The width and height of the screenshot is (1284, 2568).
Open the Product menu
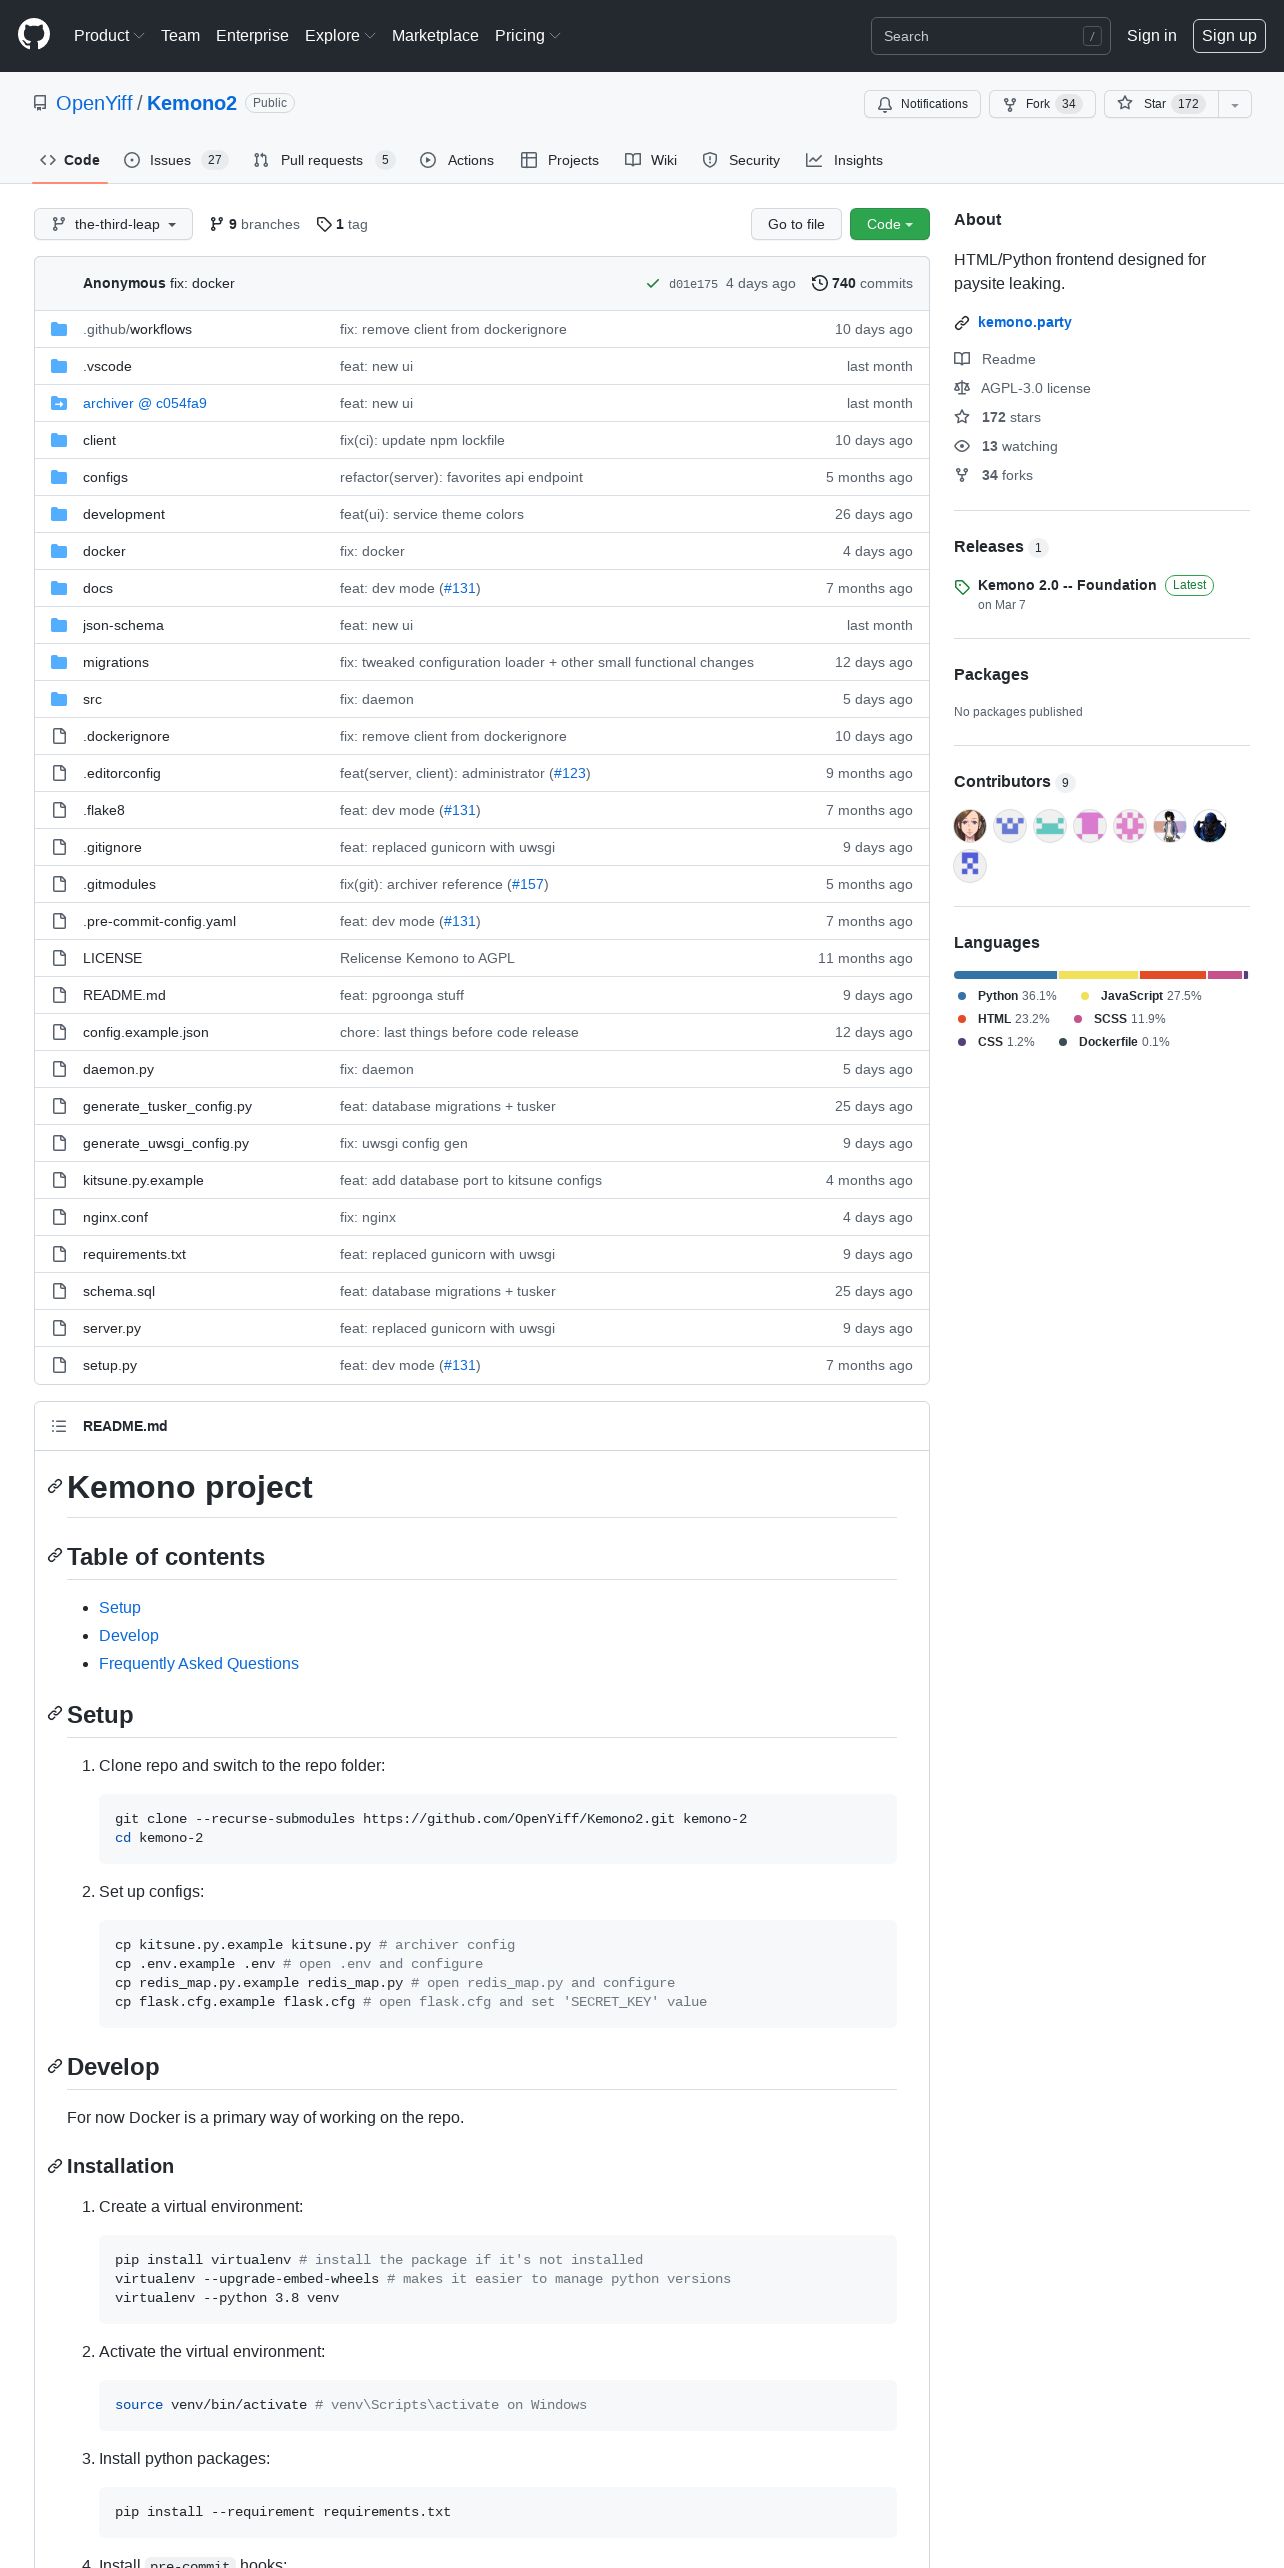(109, 35)
